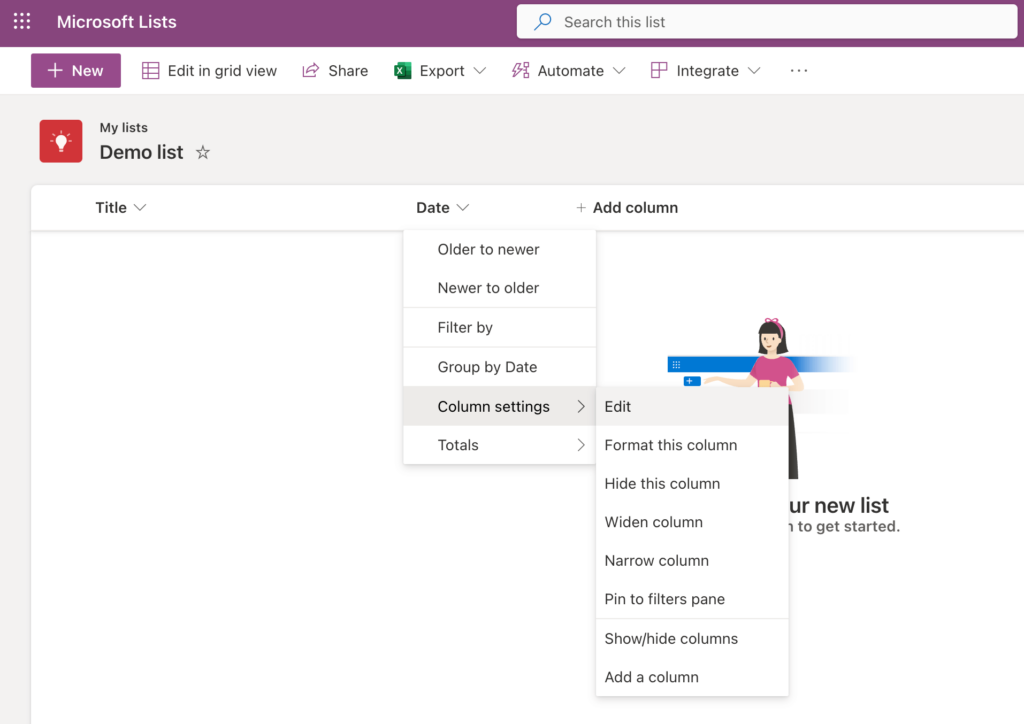Select Add a column submenu item
1024x724 pixels.
(692, 677)
